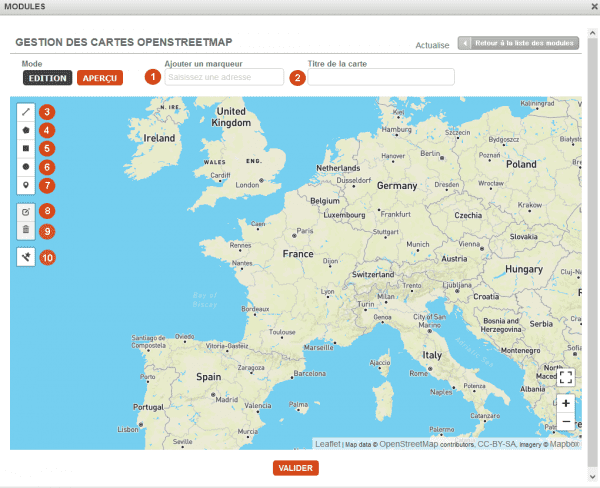Zoom out on the map
600x488 pixels.
[x=566, y=421]
